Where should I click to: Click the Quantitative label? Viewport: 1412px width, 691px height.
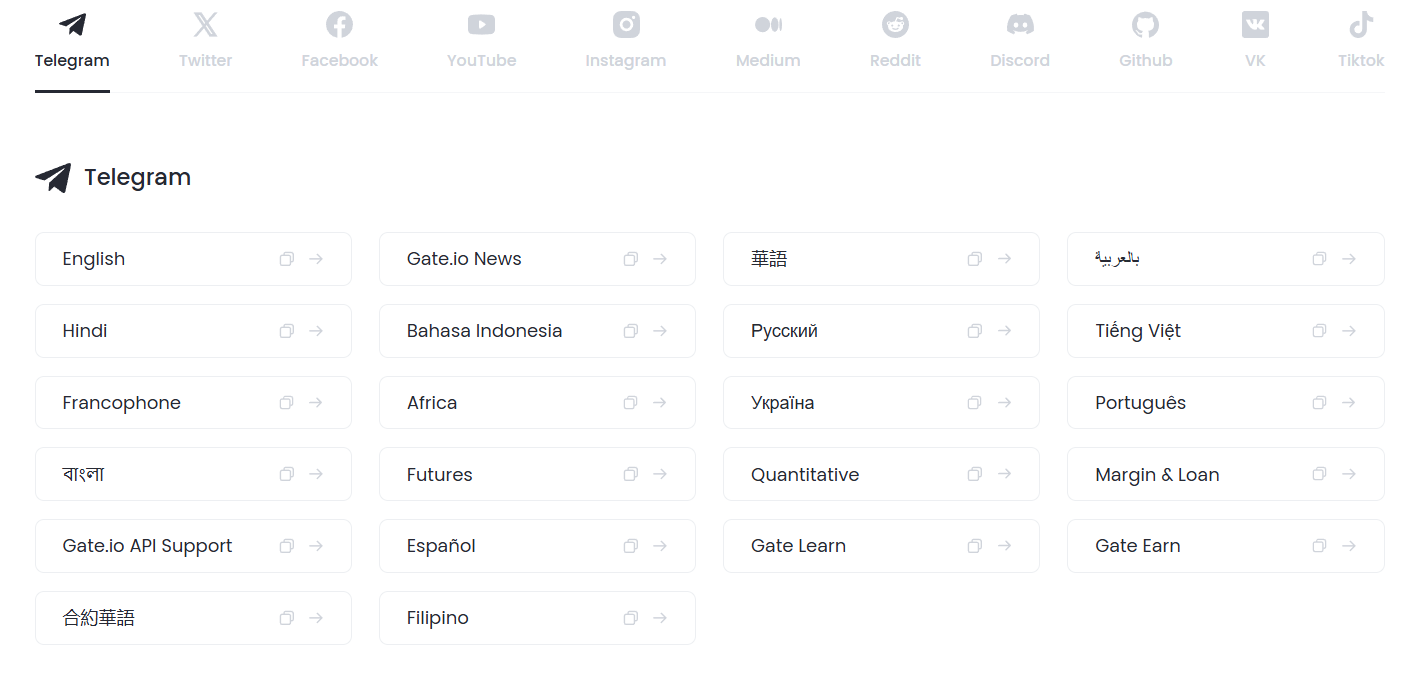[x=805, y=475]
